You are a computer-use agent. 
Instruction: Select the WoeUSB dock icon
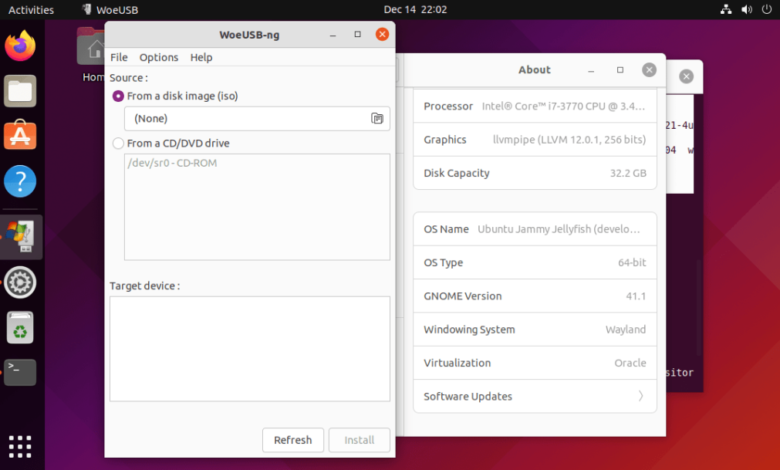pos(20,237)
